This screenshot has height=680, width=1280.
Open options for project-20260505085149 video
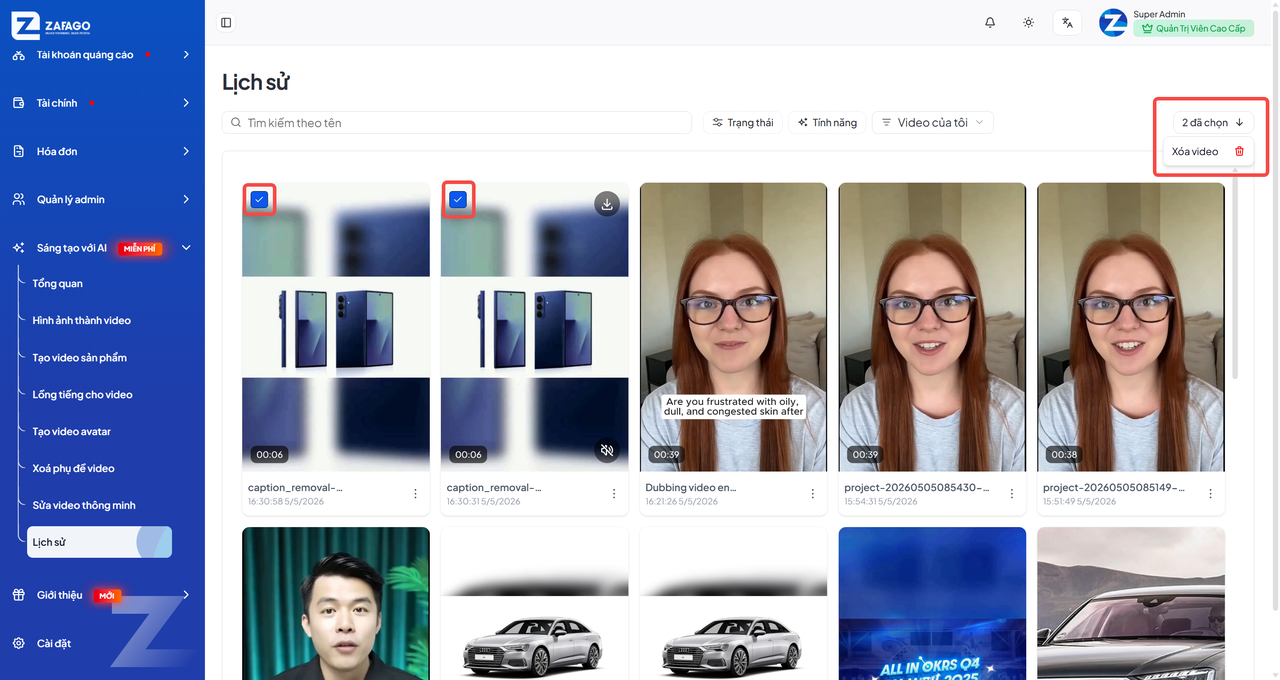pos(1211,494)
